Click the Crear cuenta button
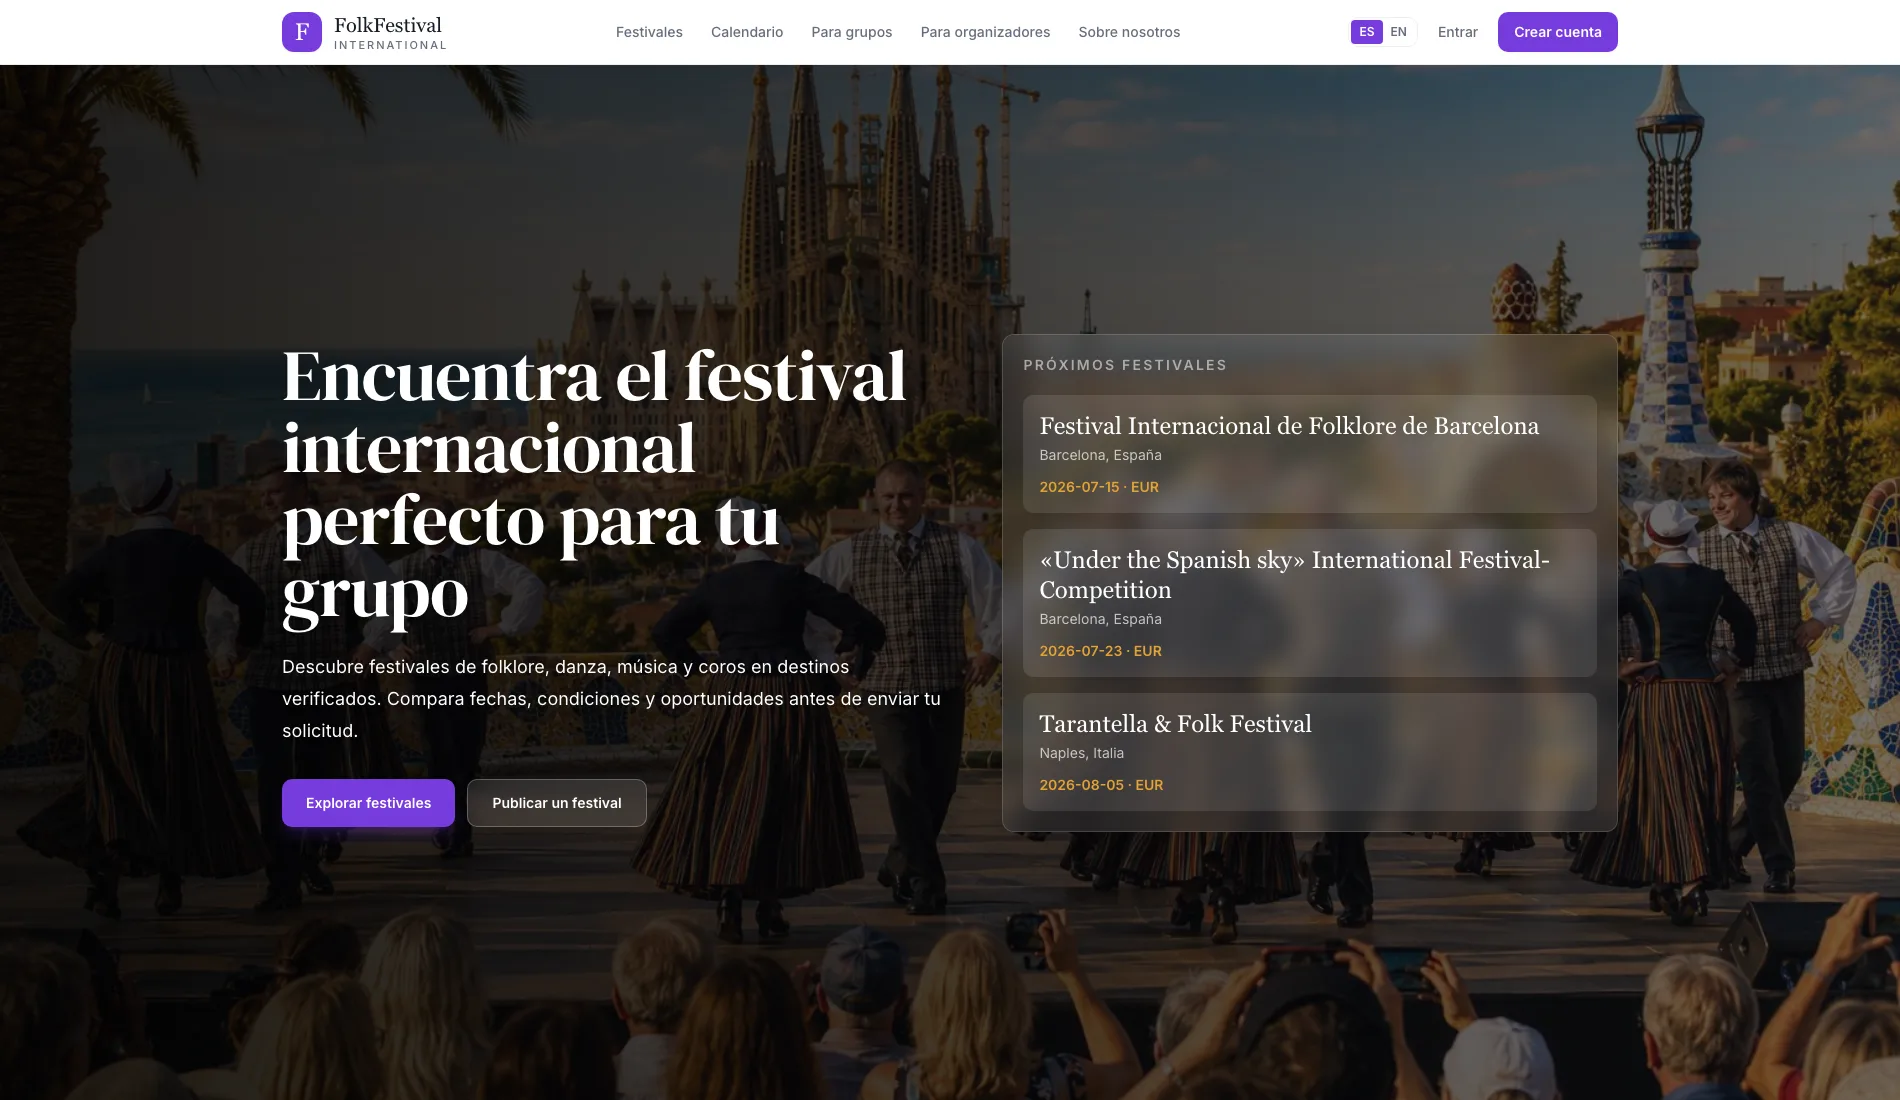 pos(1557,32)
